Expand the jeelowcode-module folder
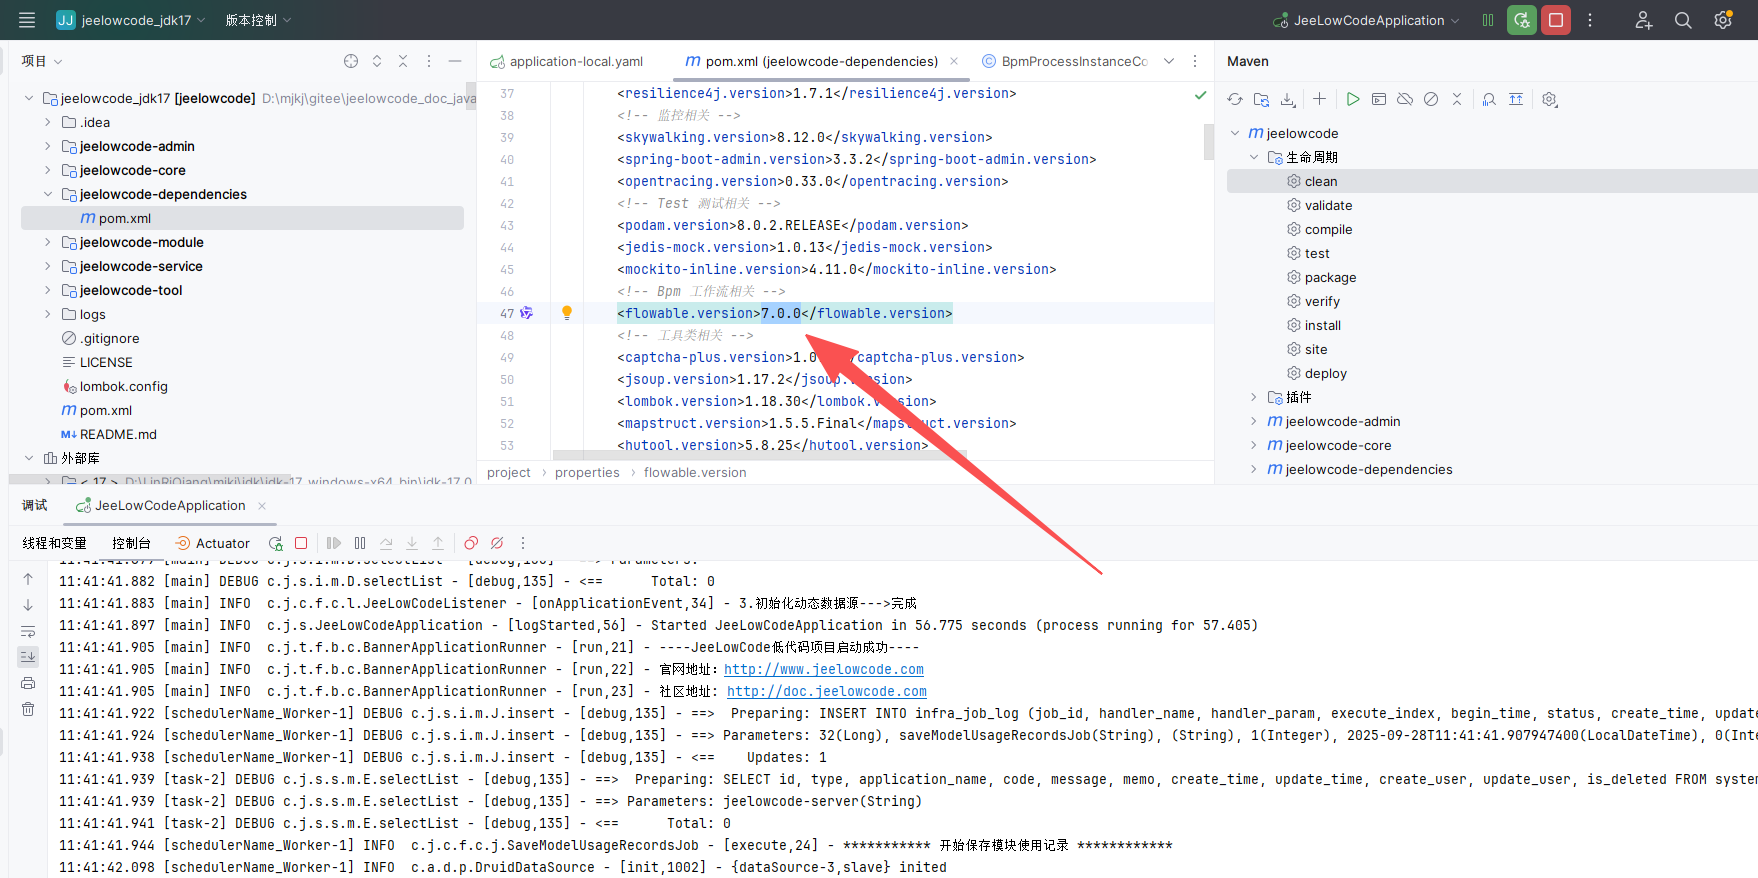This screenshot has width=1758, height=878. (48, 242)
